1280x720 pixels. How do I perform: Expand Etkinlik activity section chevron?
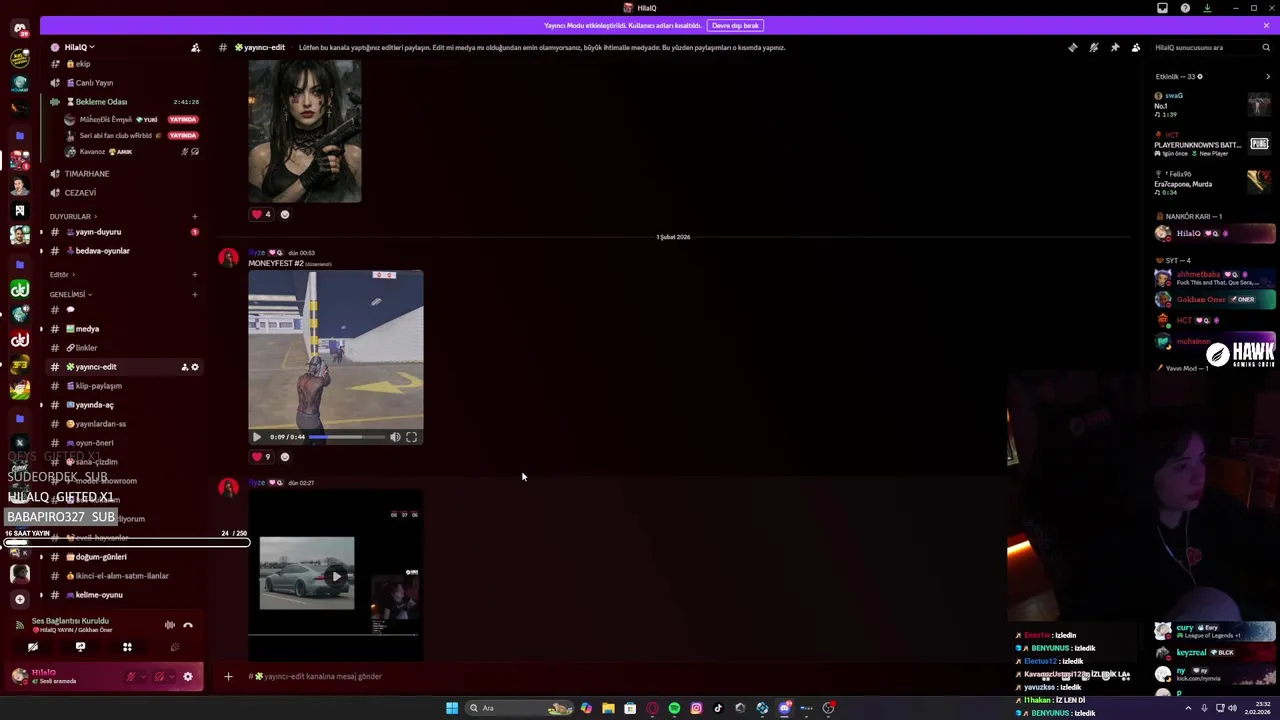[x=1268, y=76]
